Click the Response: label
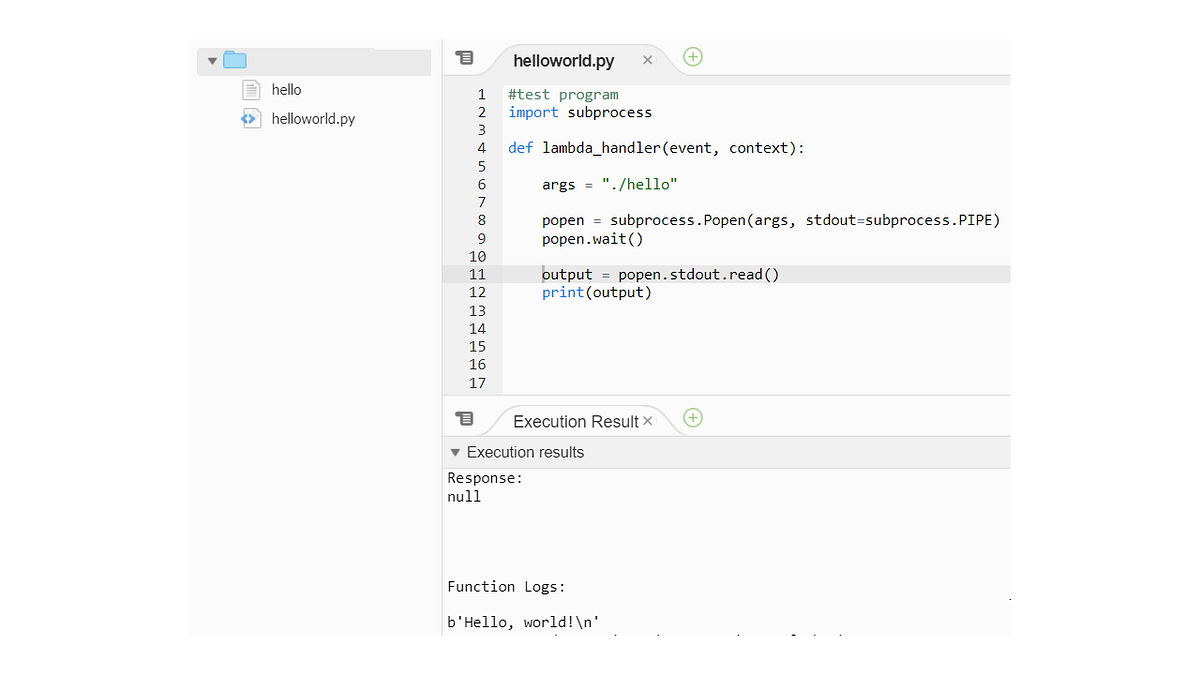Image resolution: width=1200 pixels, height=675 pixels. pos(485,478)
